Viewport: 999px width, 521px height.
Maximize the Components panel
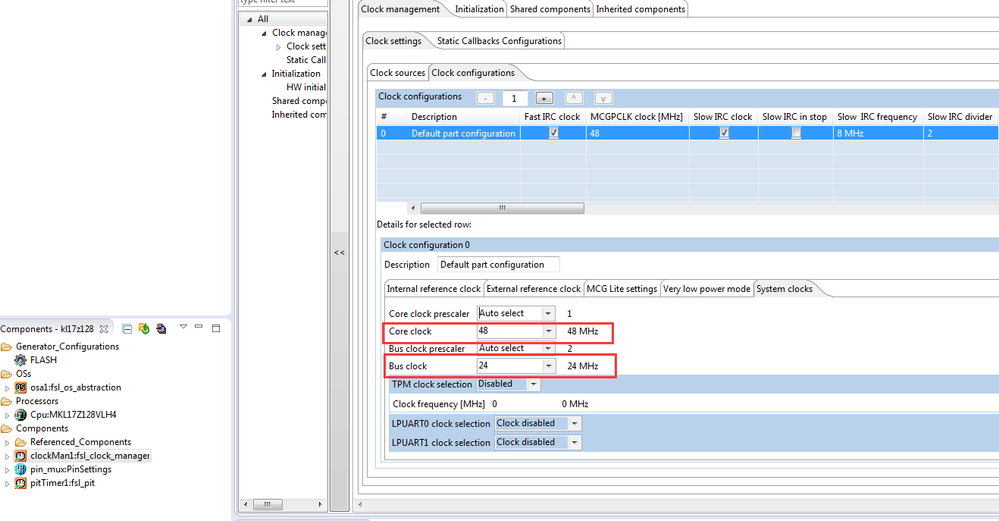tap(216, 328)
